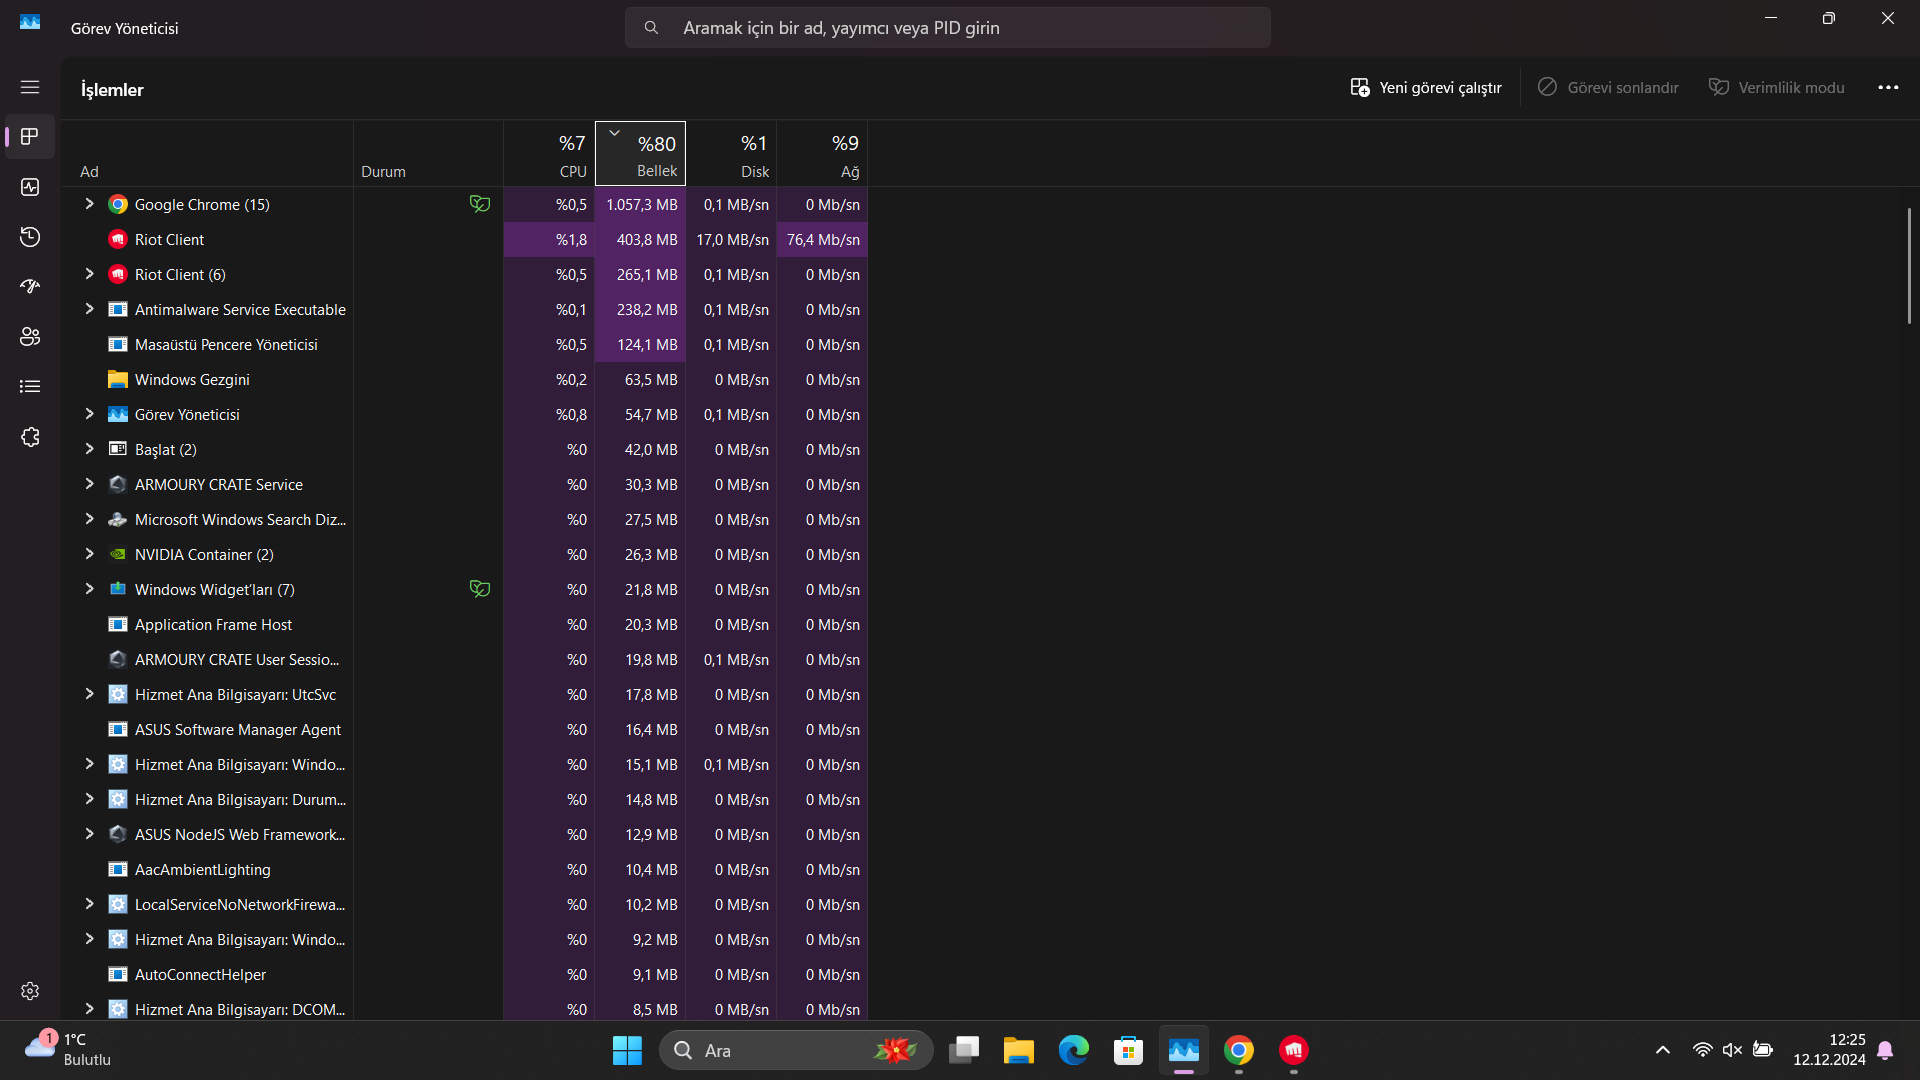The height and width of the screenshot is (1080, 1920).
Task: Click Görevi sonlandır button
Action: pos(1608,88)
